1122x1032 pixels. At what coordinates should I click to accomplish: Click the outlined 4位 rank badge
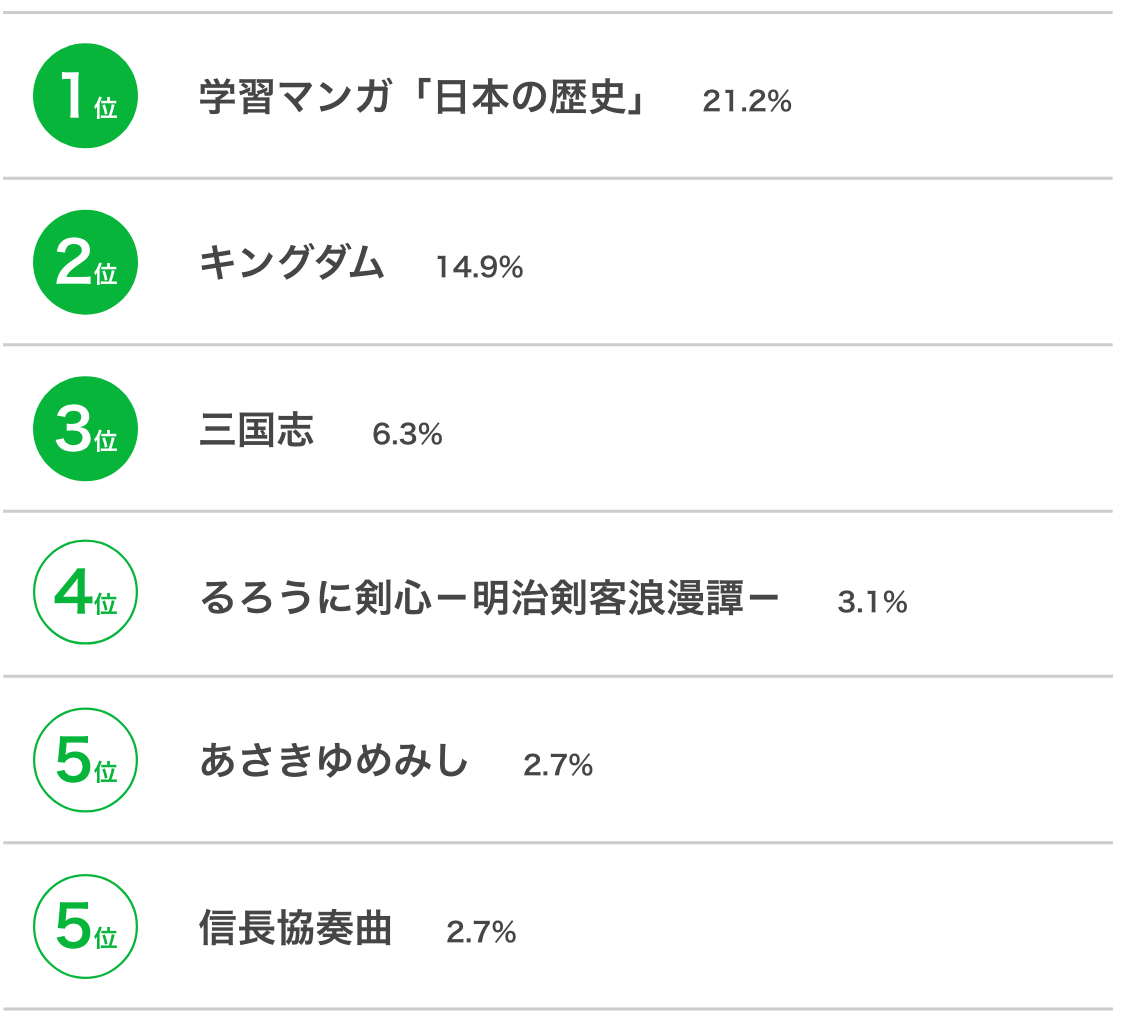85,593
